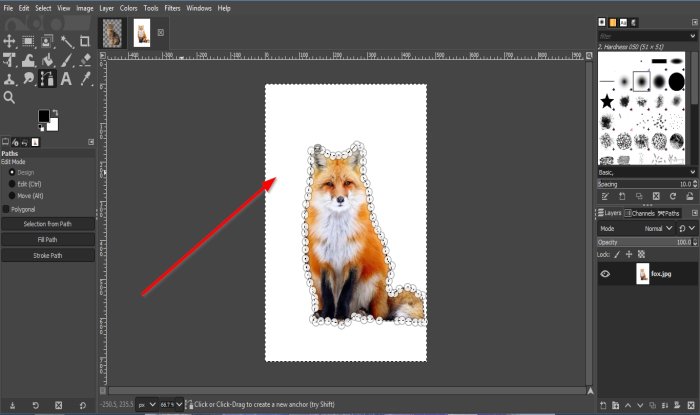
Task: Click the Selection from Path button
Action: point(48,224)
